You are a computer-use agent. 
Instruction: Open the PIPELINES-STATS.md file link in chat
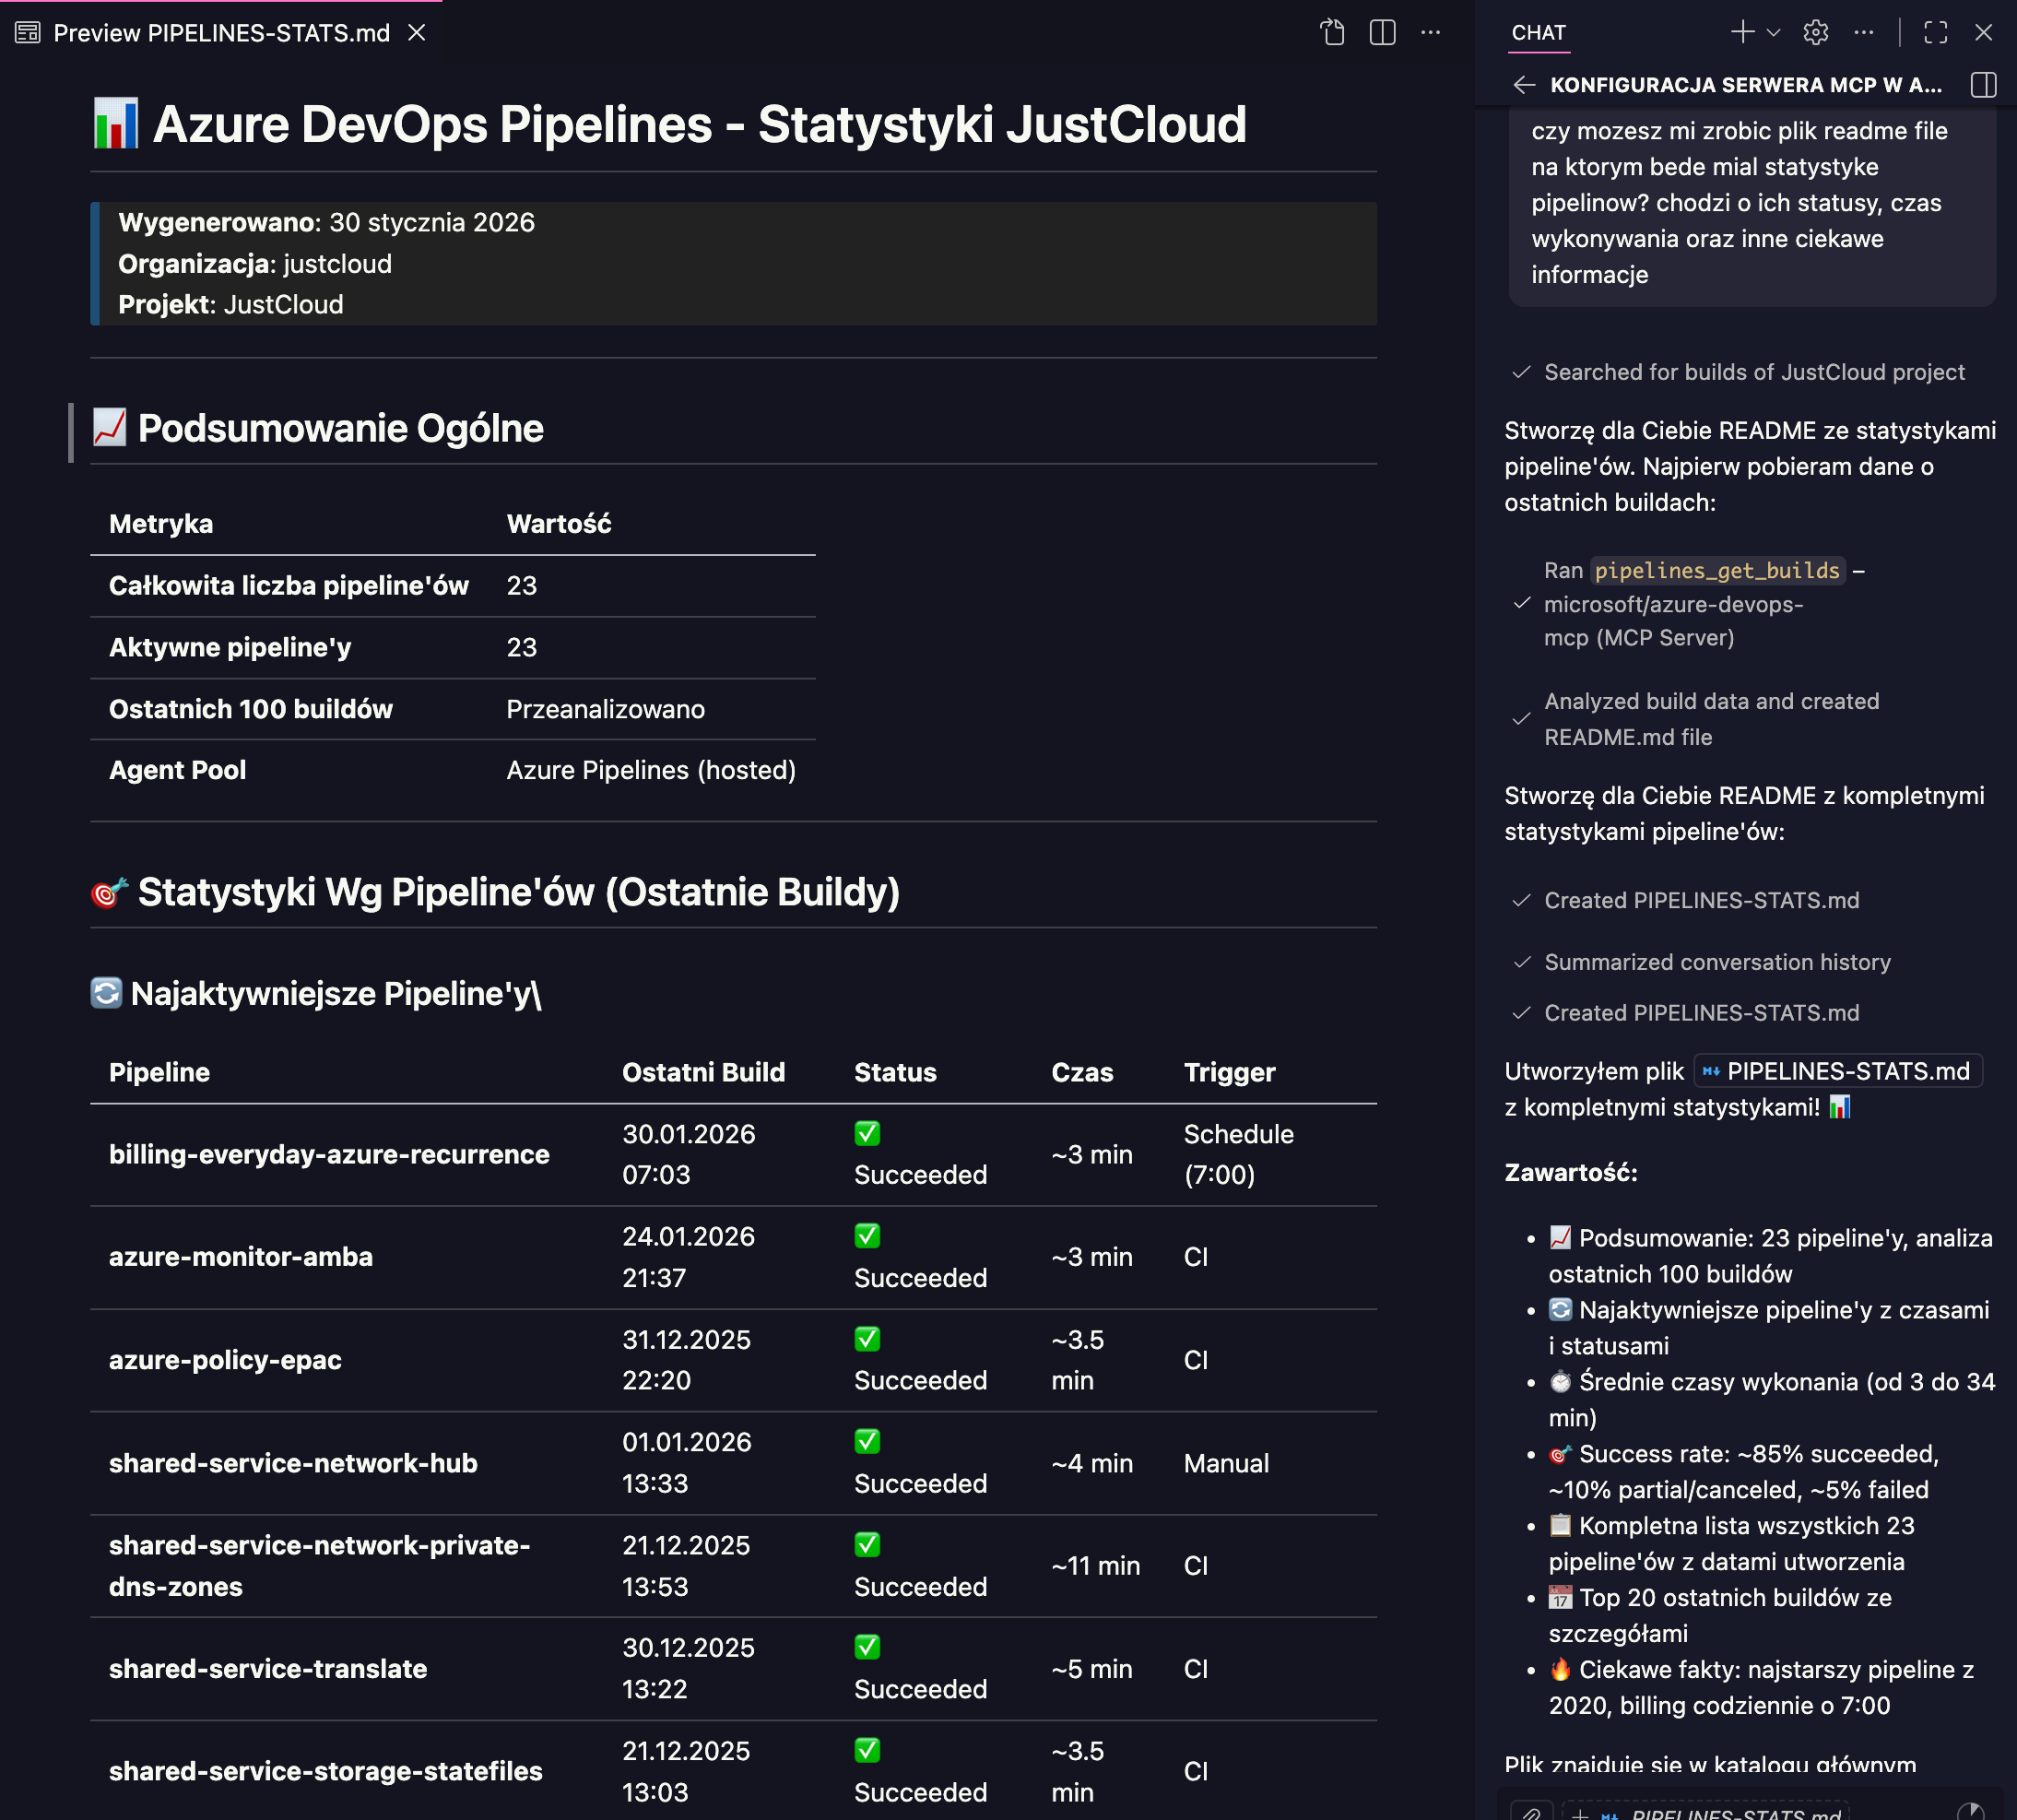1837,1071
